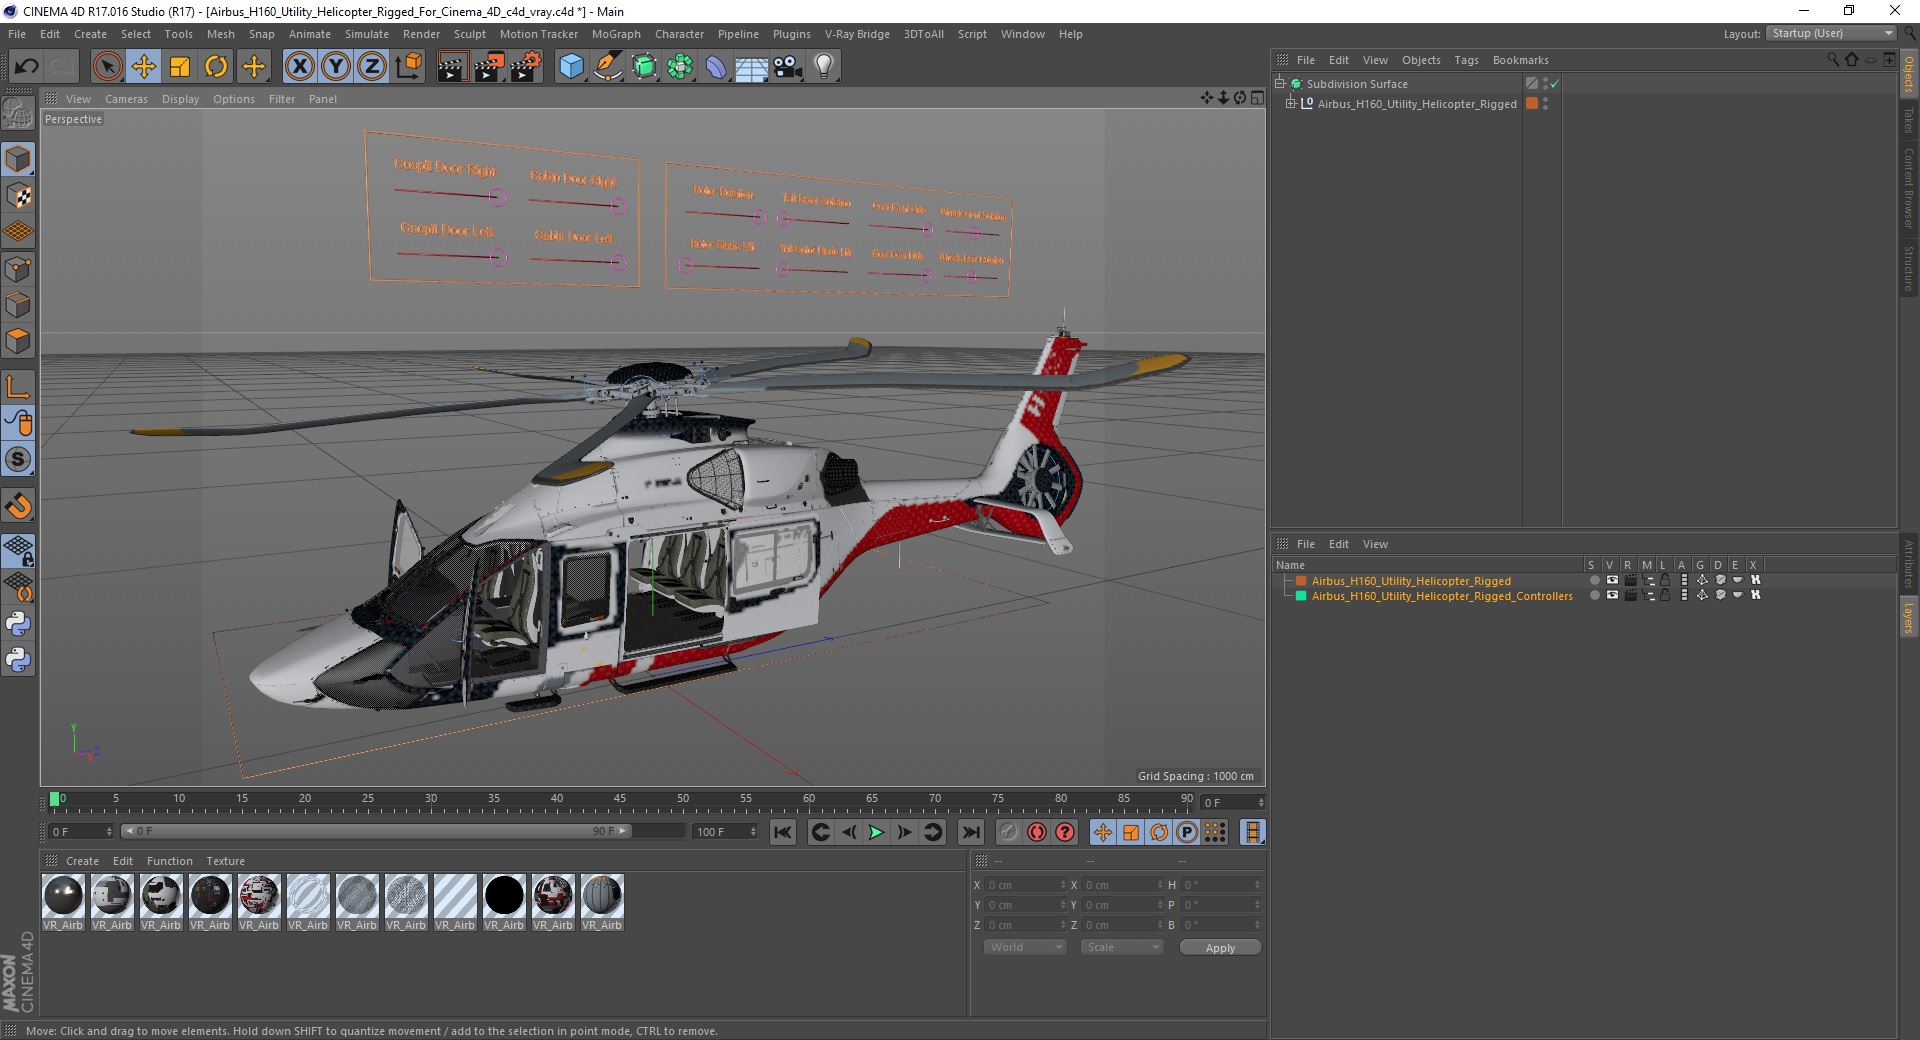Image resolution: width=1920 pixels, height=1040 pixels.
Task: Click the Undo arrow icon
Action: [26, 67]
